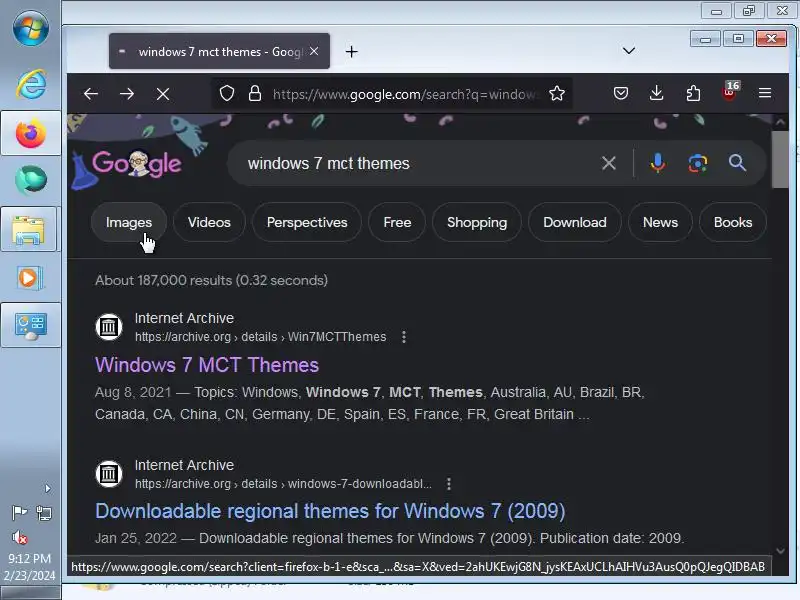800x600 pixels.
Task: Open more options for the windows-7-downloadabl result
Action: [x=448, y=484]
